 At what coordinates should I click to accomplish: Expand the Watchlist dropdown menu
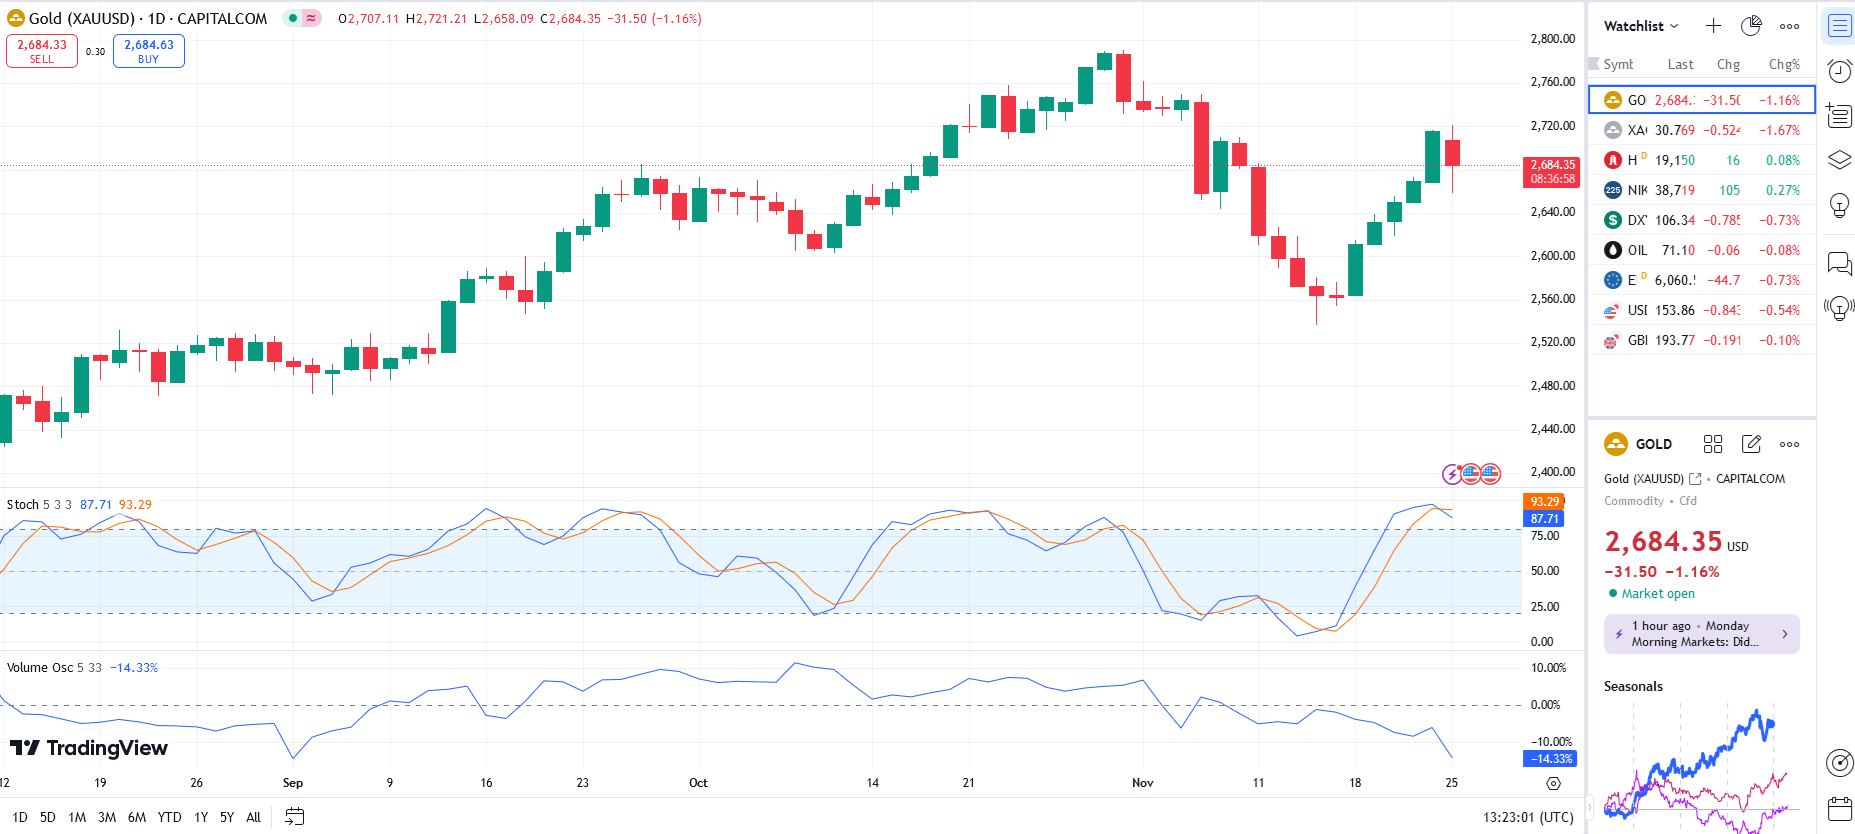(1641, 26)
